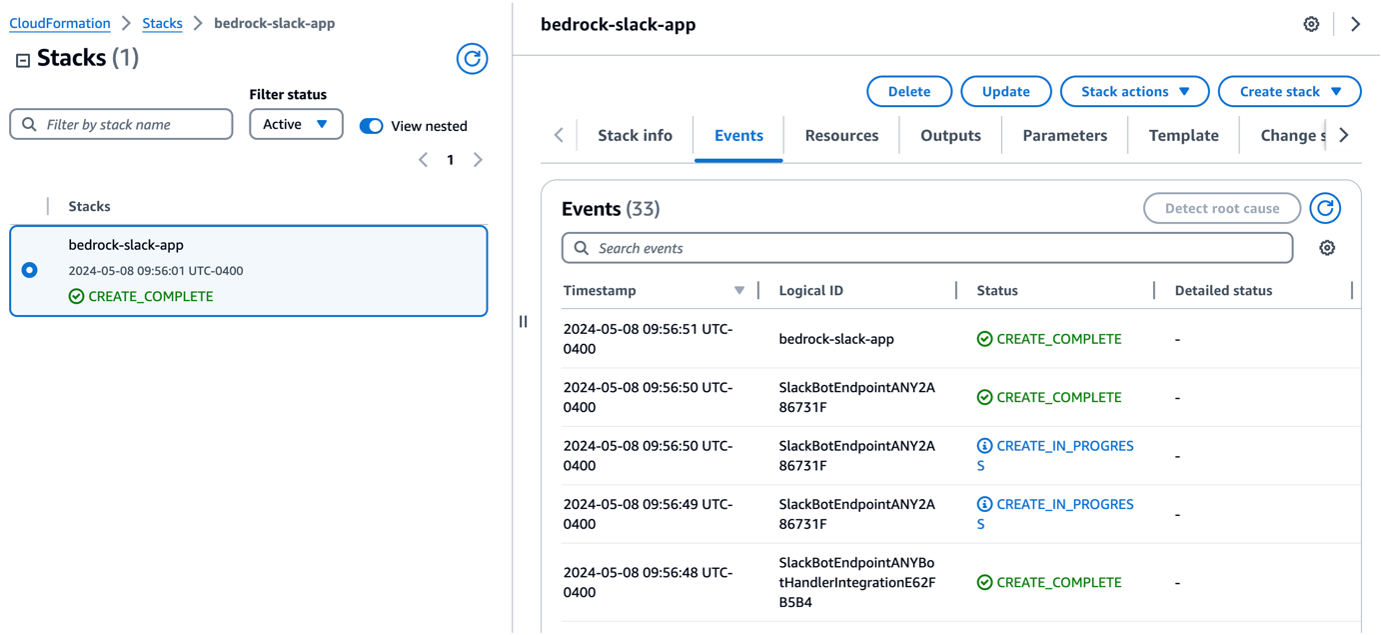1381x635 pixels.
Task: Open the Stack actions dropdown
Action: coord(1134,91)
